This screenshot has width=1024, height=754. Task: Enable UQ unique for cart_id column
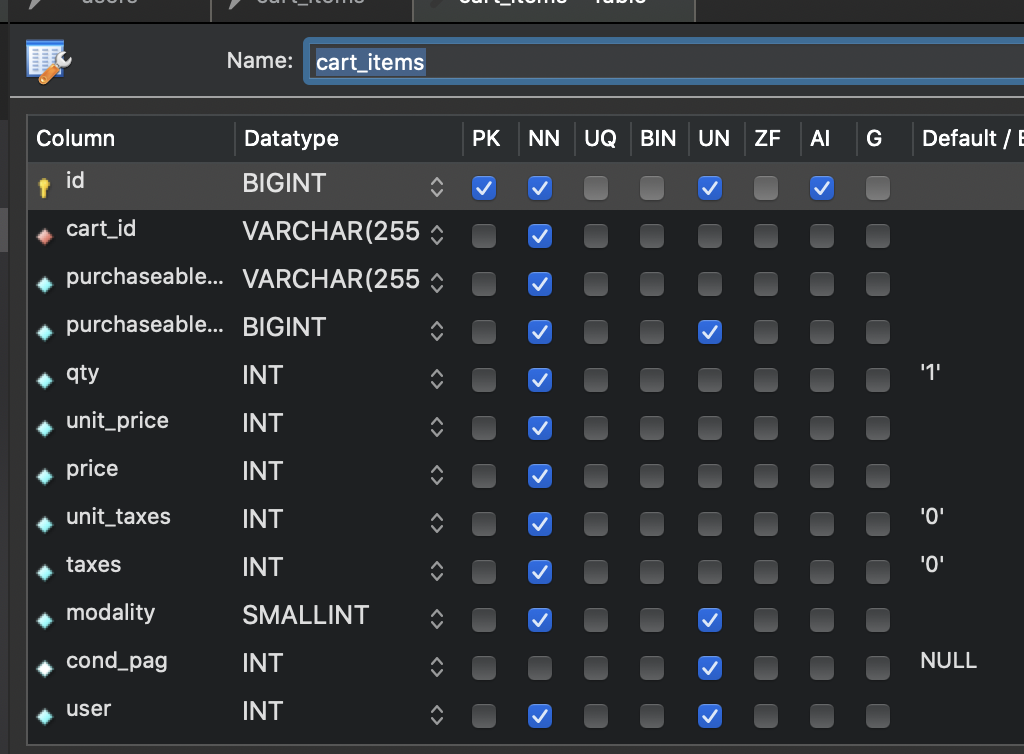[596, 236]
